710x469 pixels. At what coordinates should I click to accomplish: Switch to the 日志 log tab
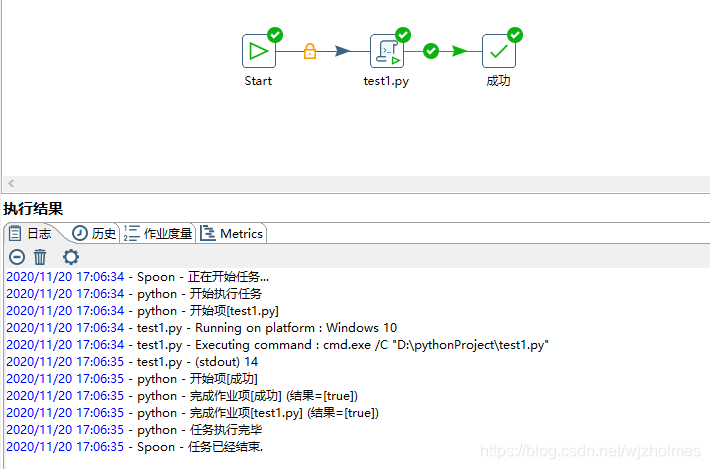coord(31,234)
